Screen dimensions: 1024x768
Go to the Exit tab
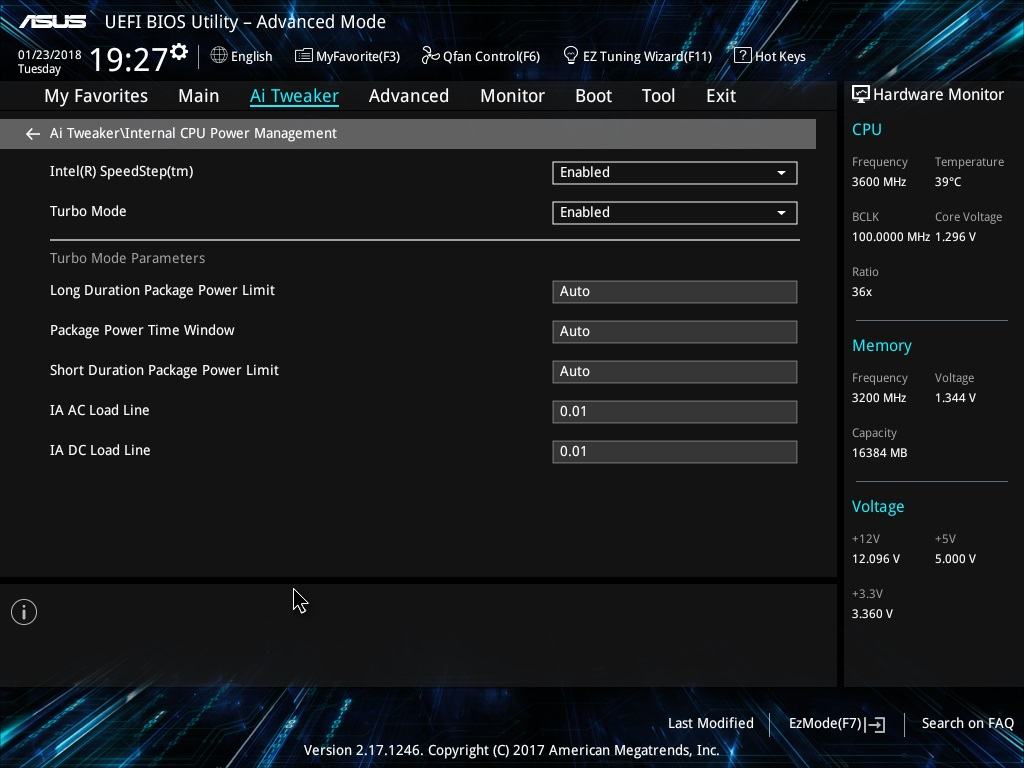click(721, 96)
